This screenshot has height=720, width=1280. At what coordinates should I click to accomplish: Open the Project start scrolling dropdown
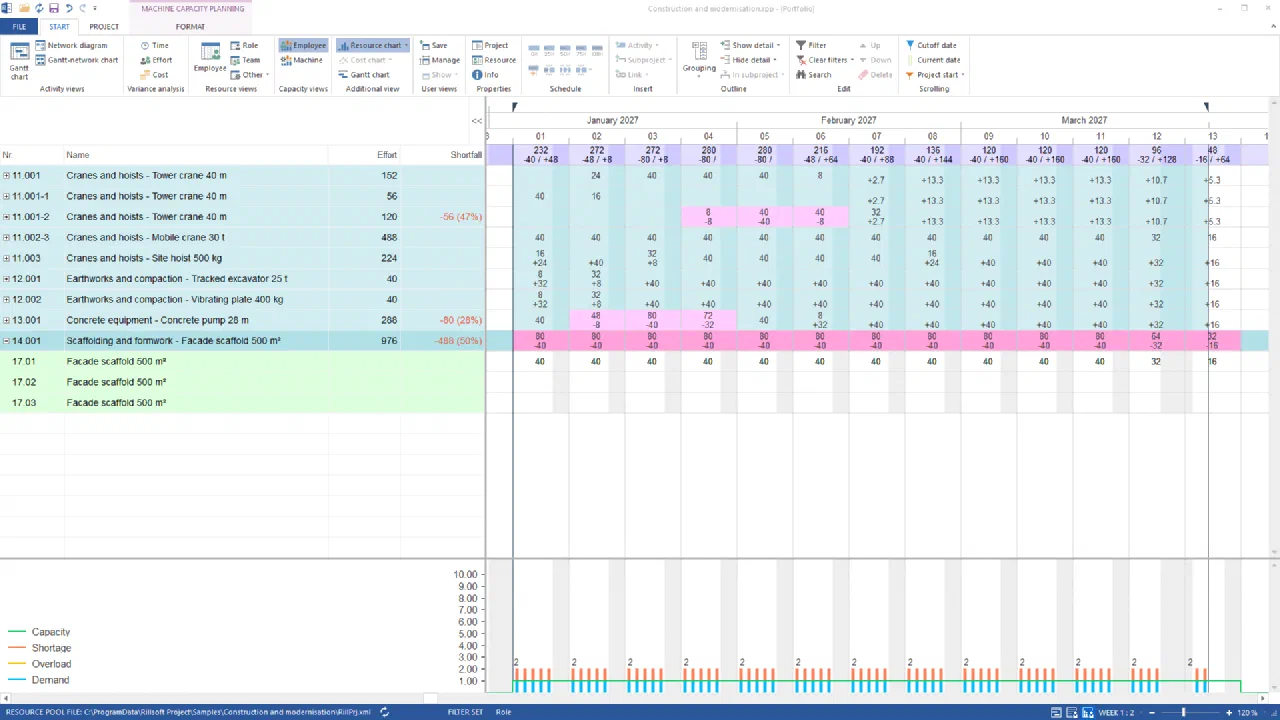[x=935, y=75]
